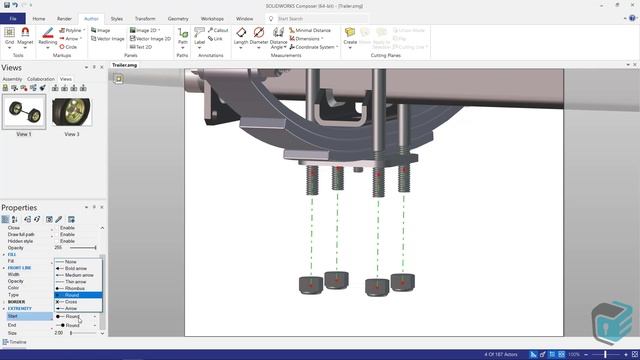Screen dimensions: 640x360
Task: Select the Diameter measurement tool
Action: point(259,33)
